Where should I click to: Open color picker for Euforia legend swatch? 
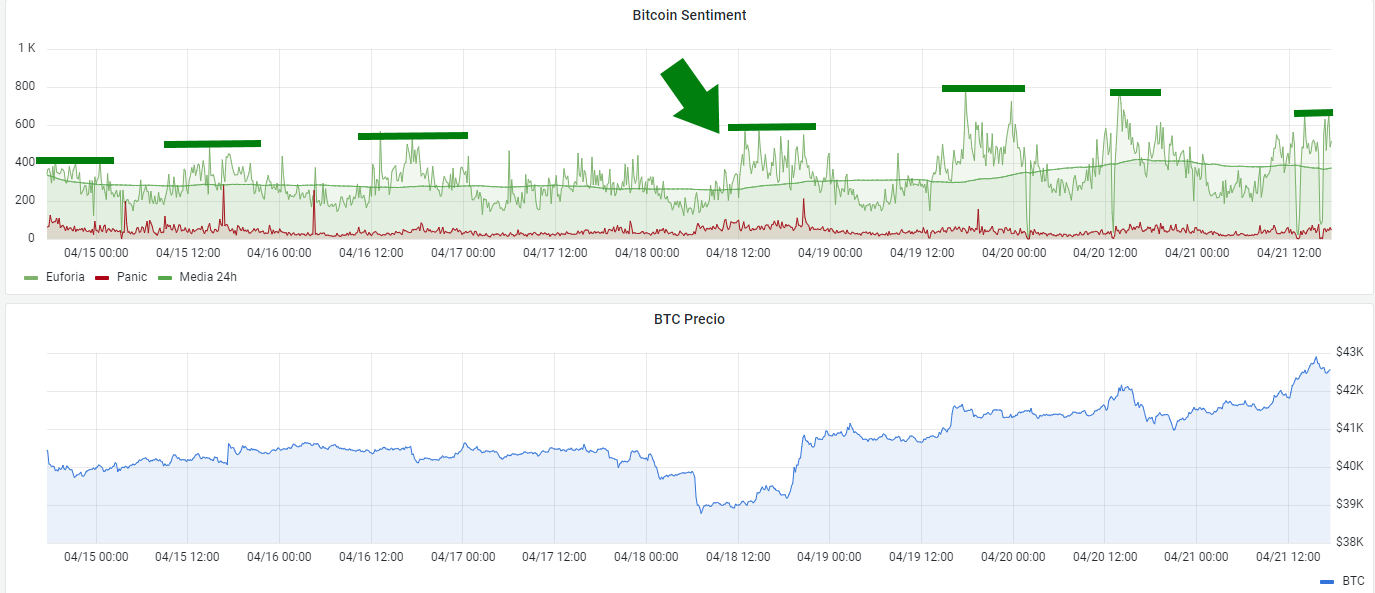pyautogui.click(x=31, y=277)
